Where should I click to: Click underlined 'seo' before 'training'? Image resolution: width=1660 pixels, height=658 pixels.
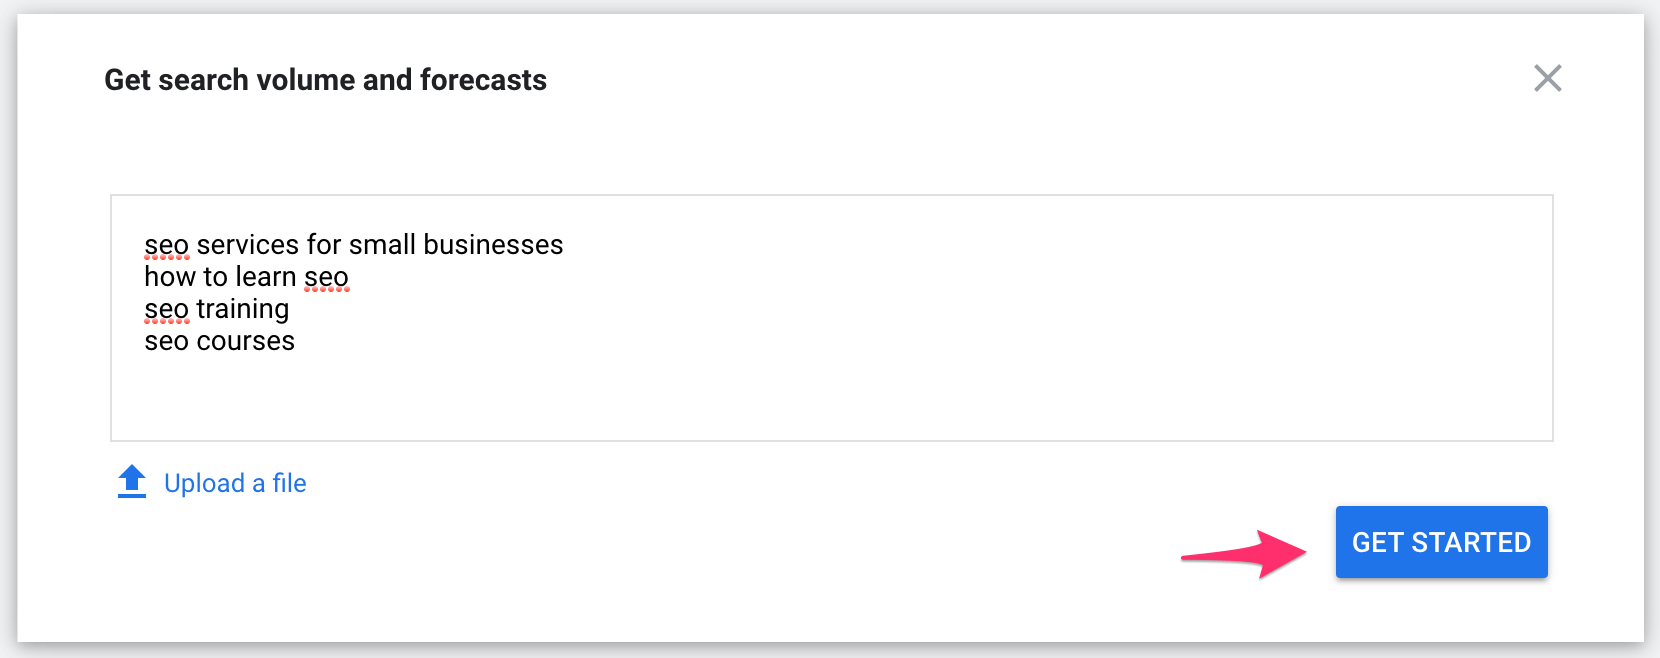coord(166,309)
